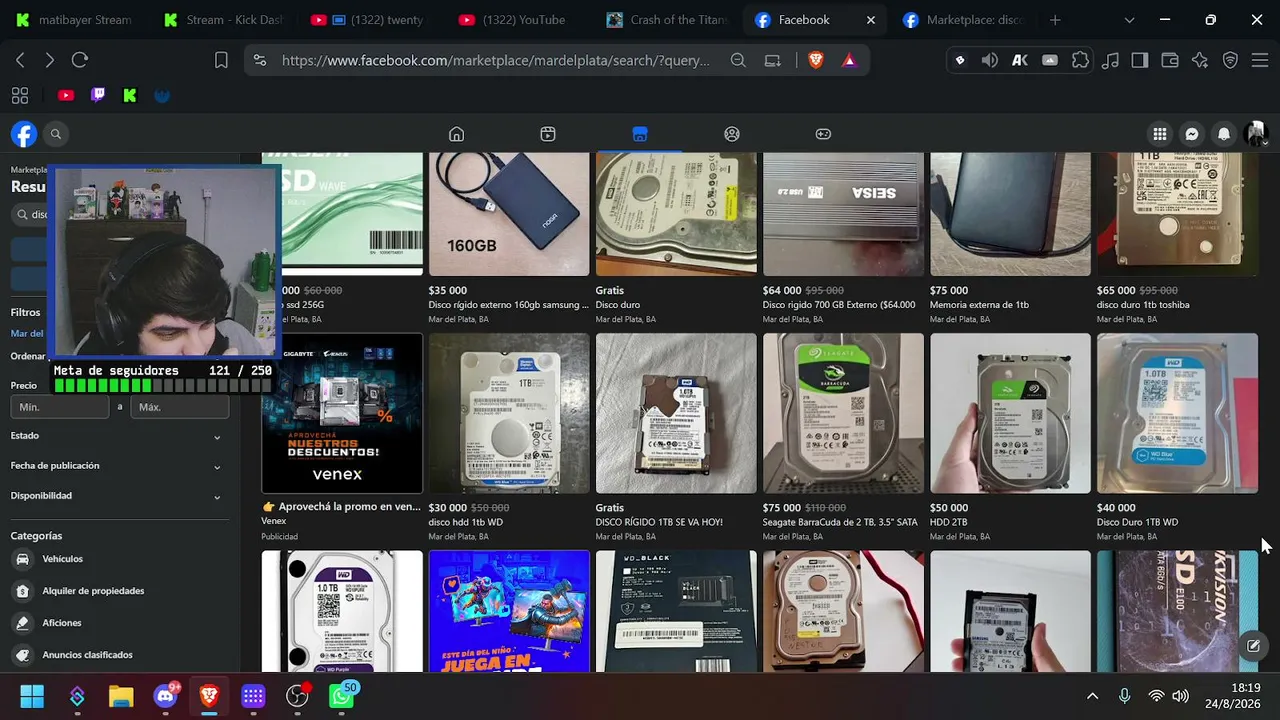Open Messenger chats icon

(1192, 134)
